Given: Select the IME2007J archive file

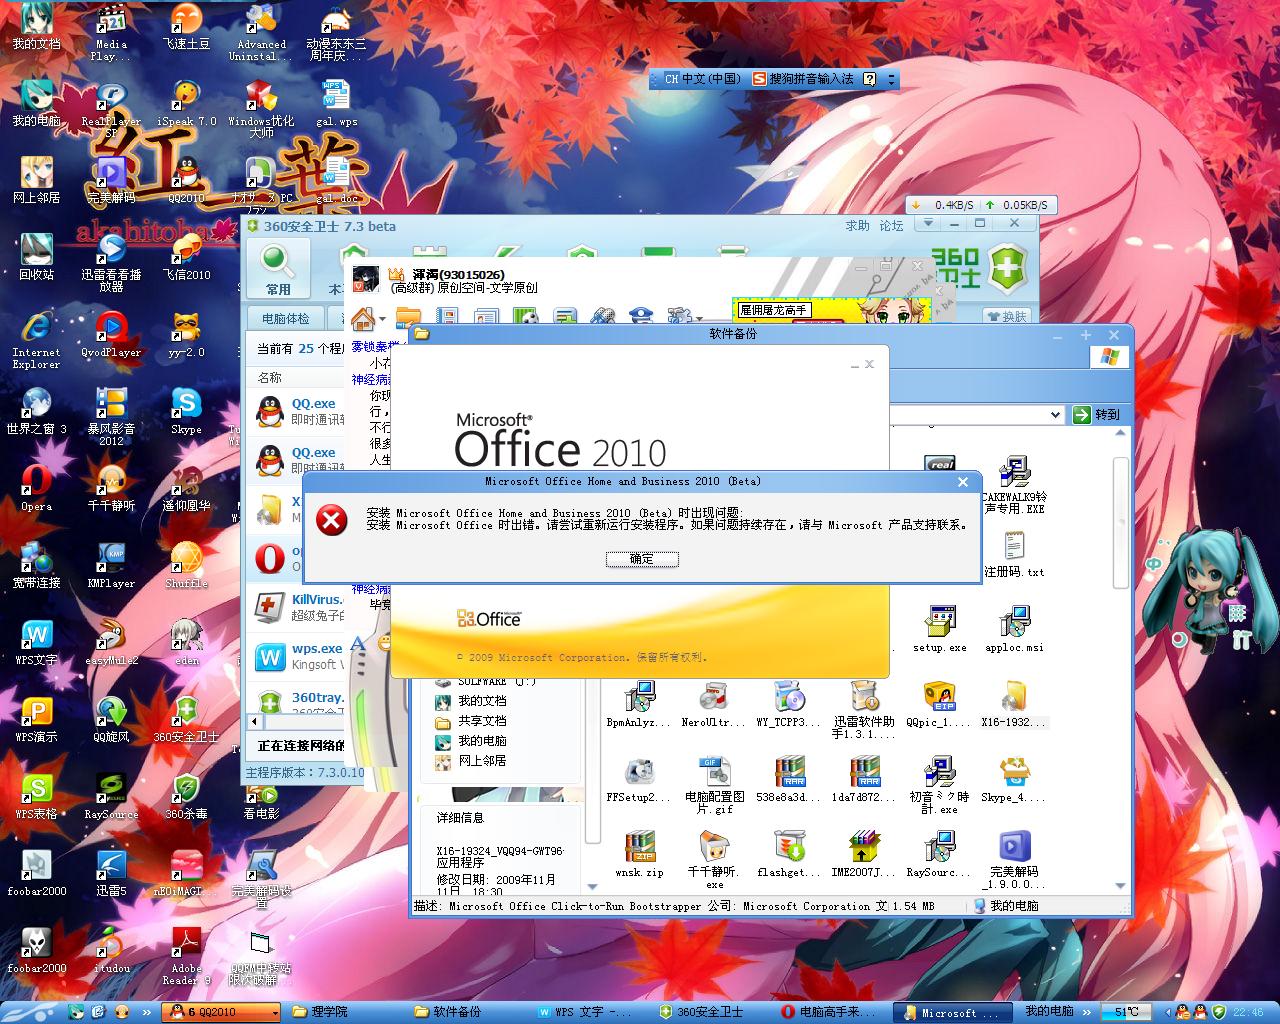Looking at the screenshot, I should pos(863,854).
